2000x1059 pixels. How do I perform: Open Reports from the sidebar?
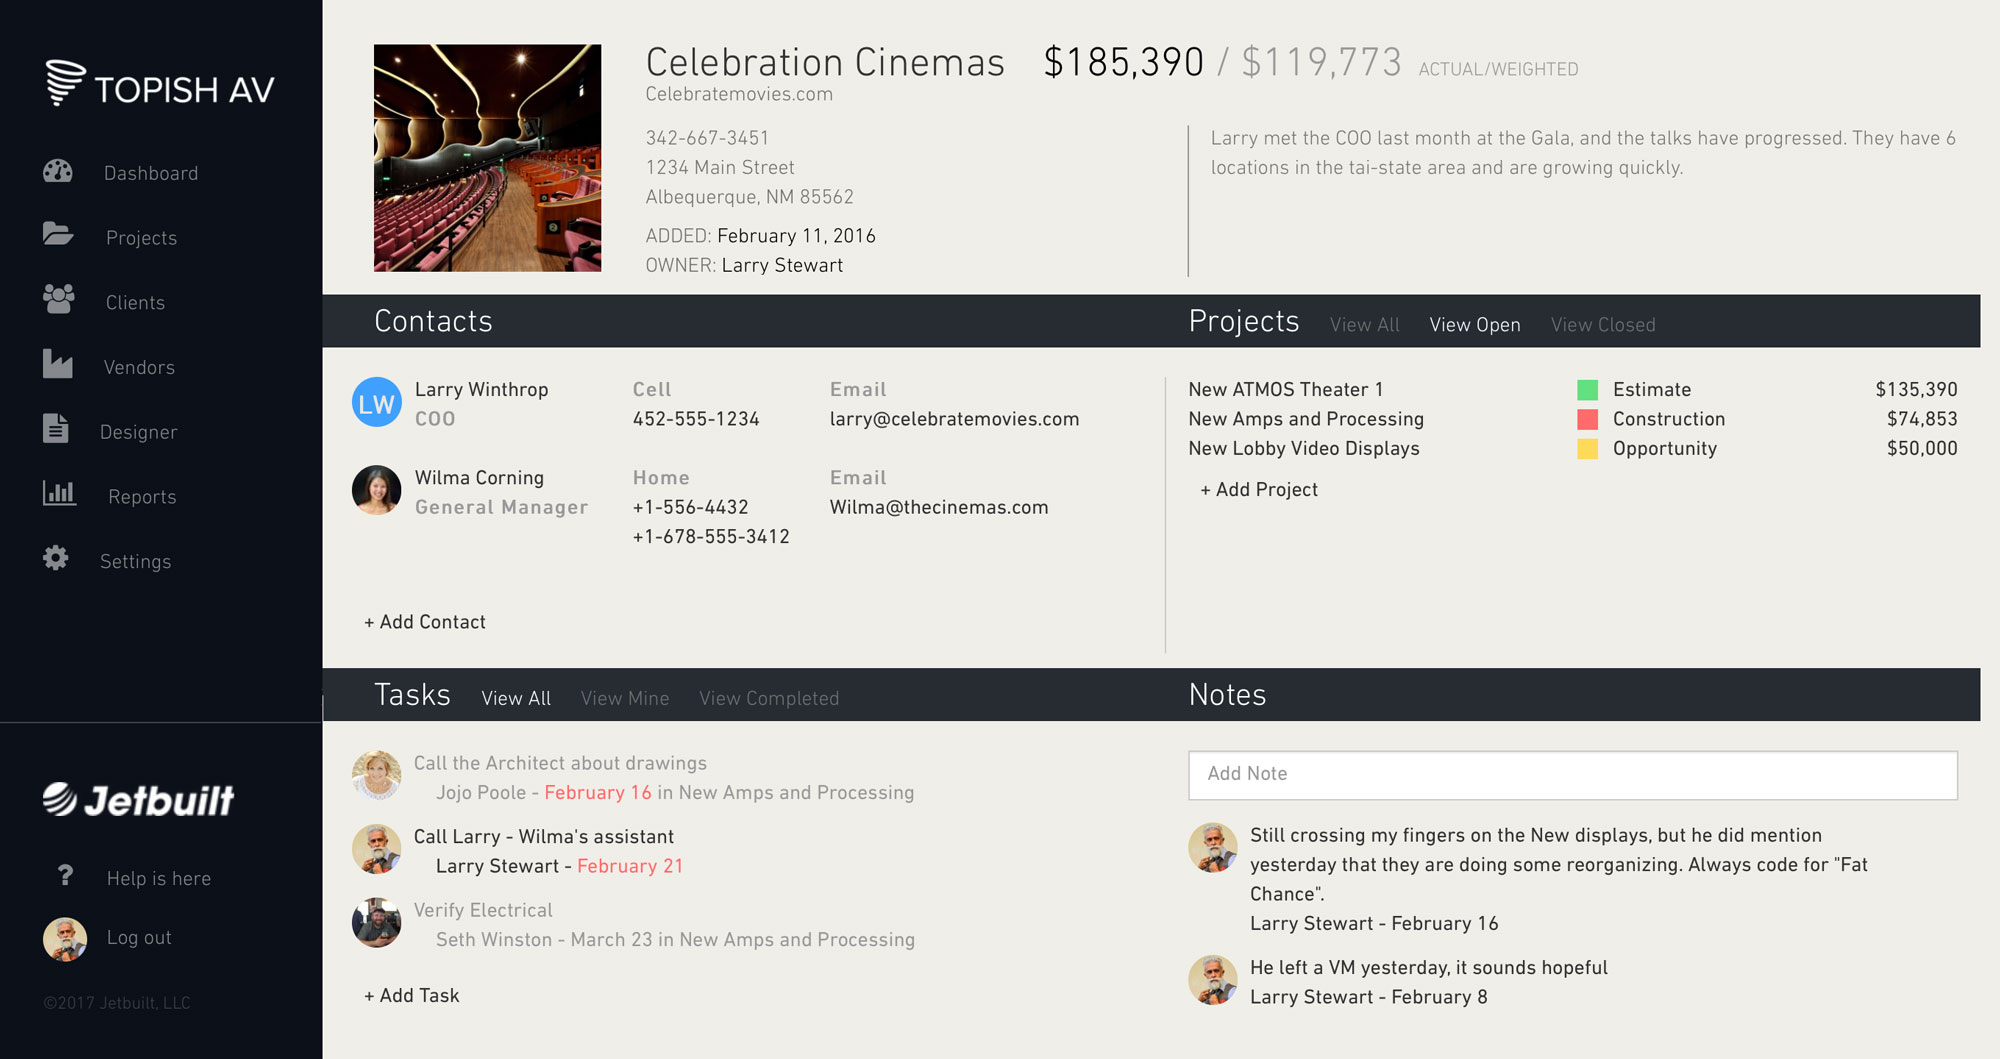[142, 497]
